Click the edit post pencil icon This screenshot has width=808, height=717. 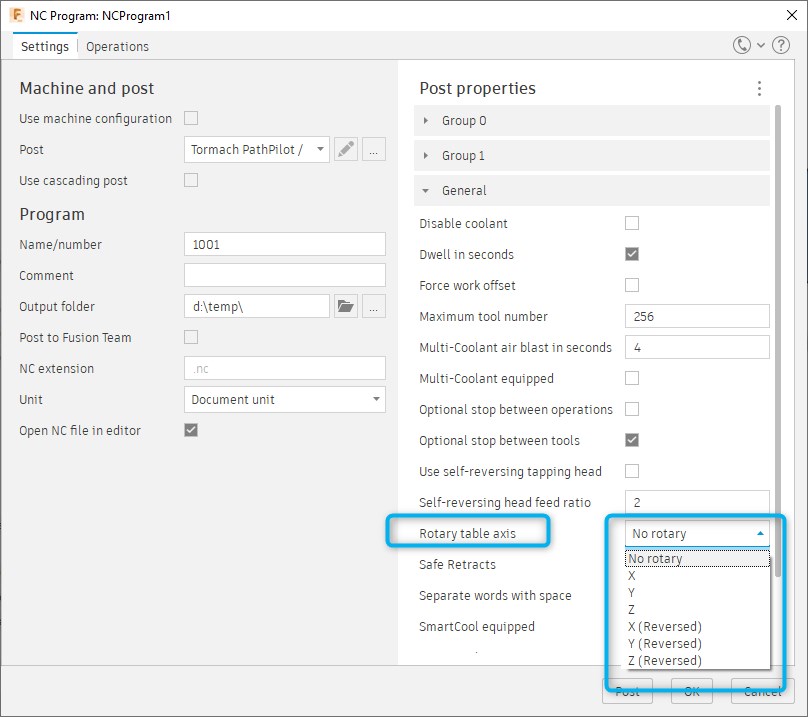pyautogui.click(x=346, y=149)
